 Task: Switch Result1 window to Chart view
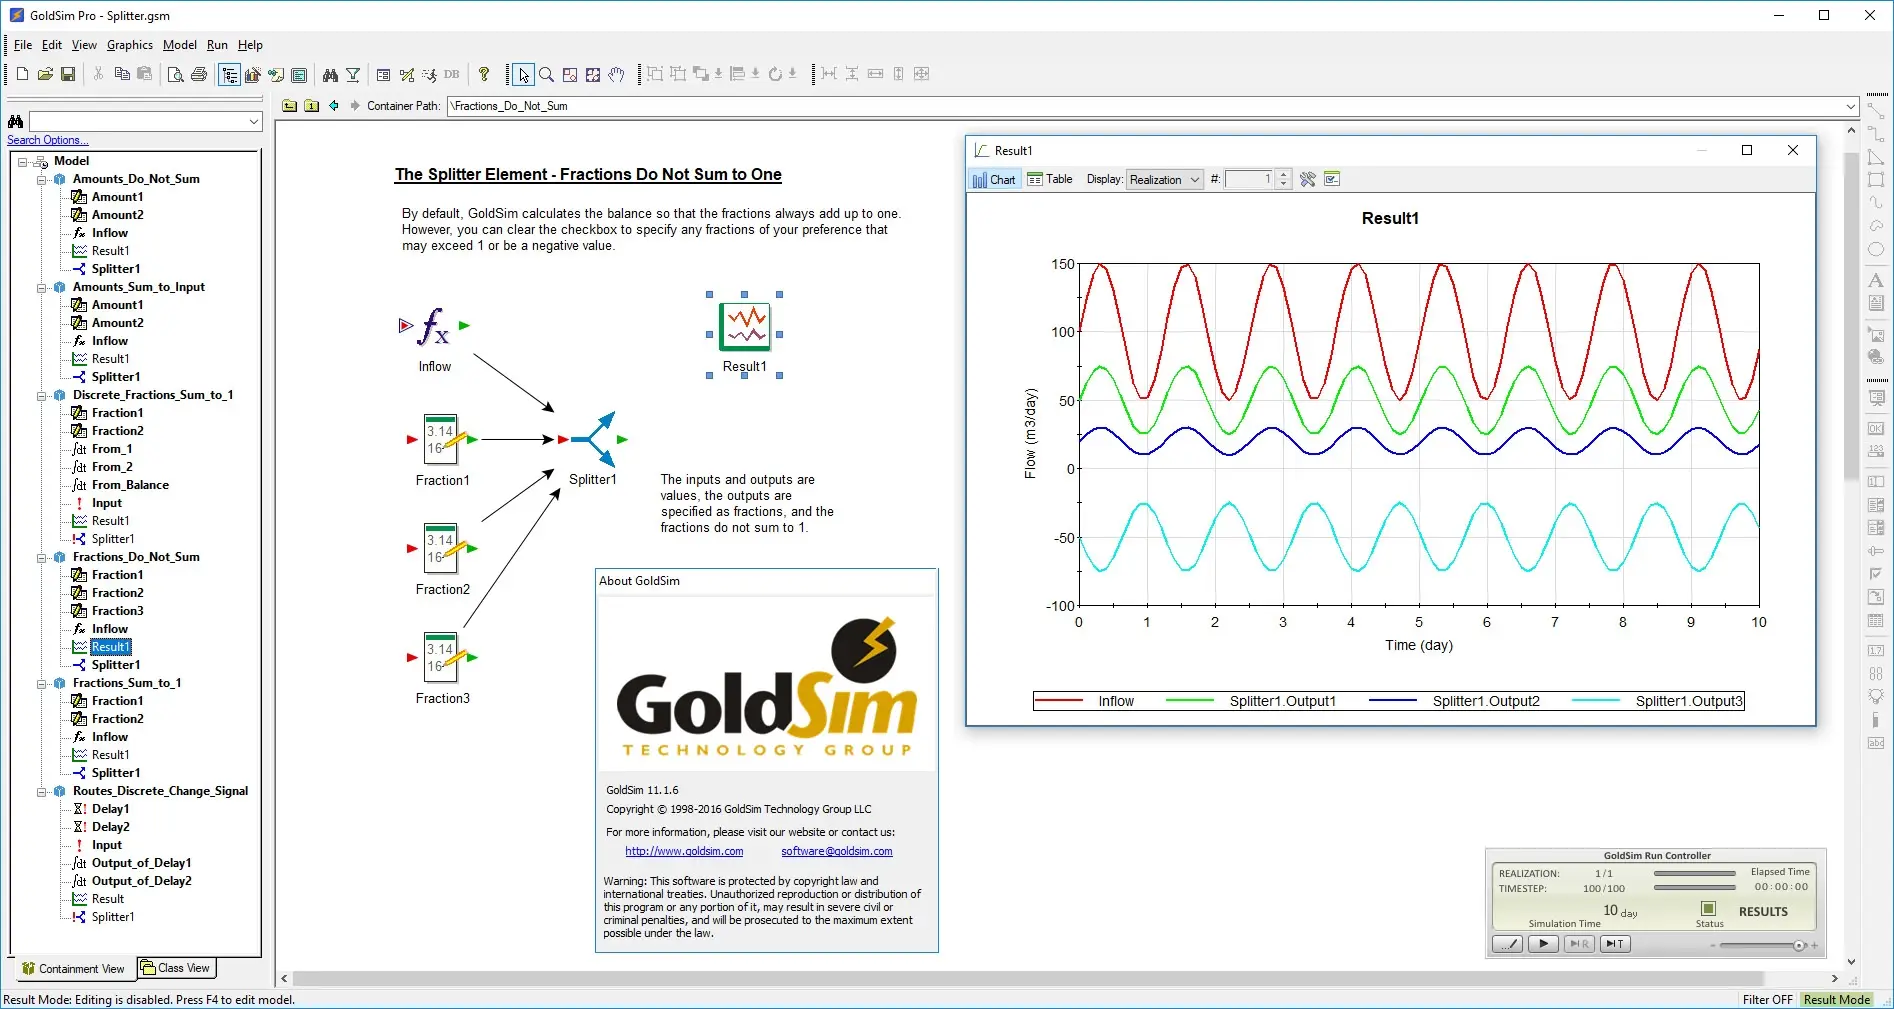(994, 180)
